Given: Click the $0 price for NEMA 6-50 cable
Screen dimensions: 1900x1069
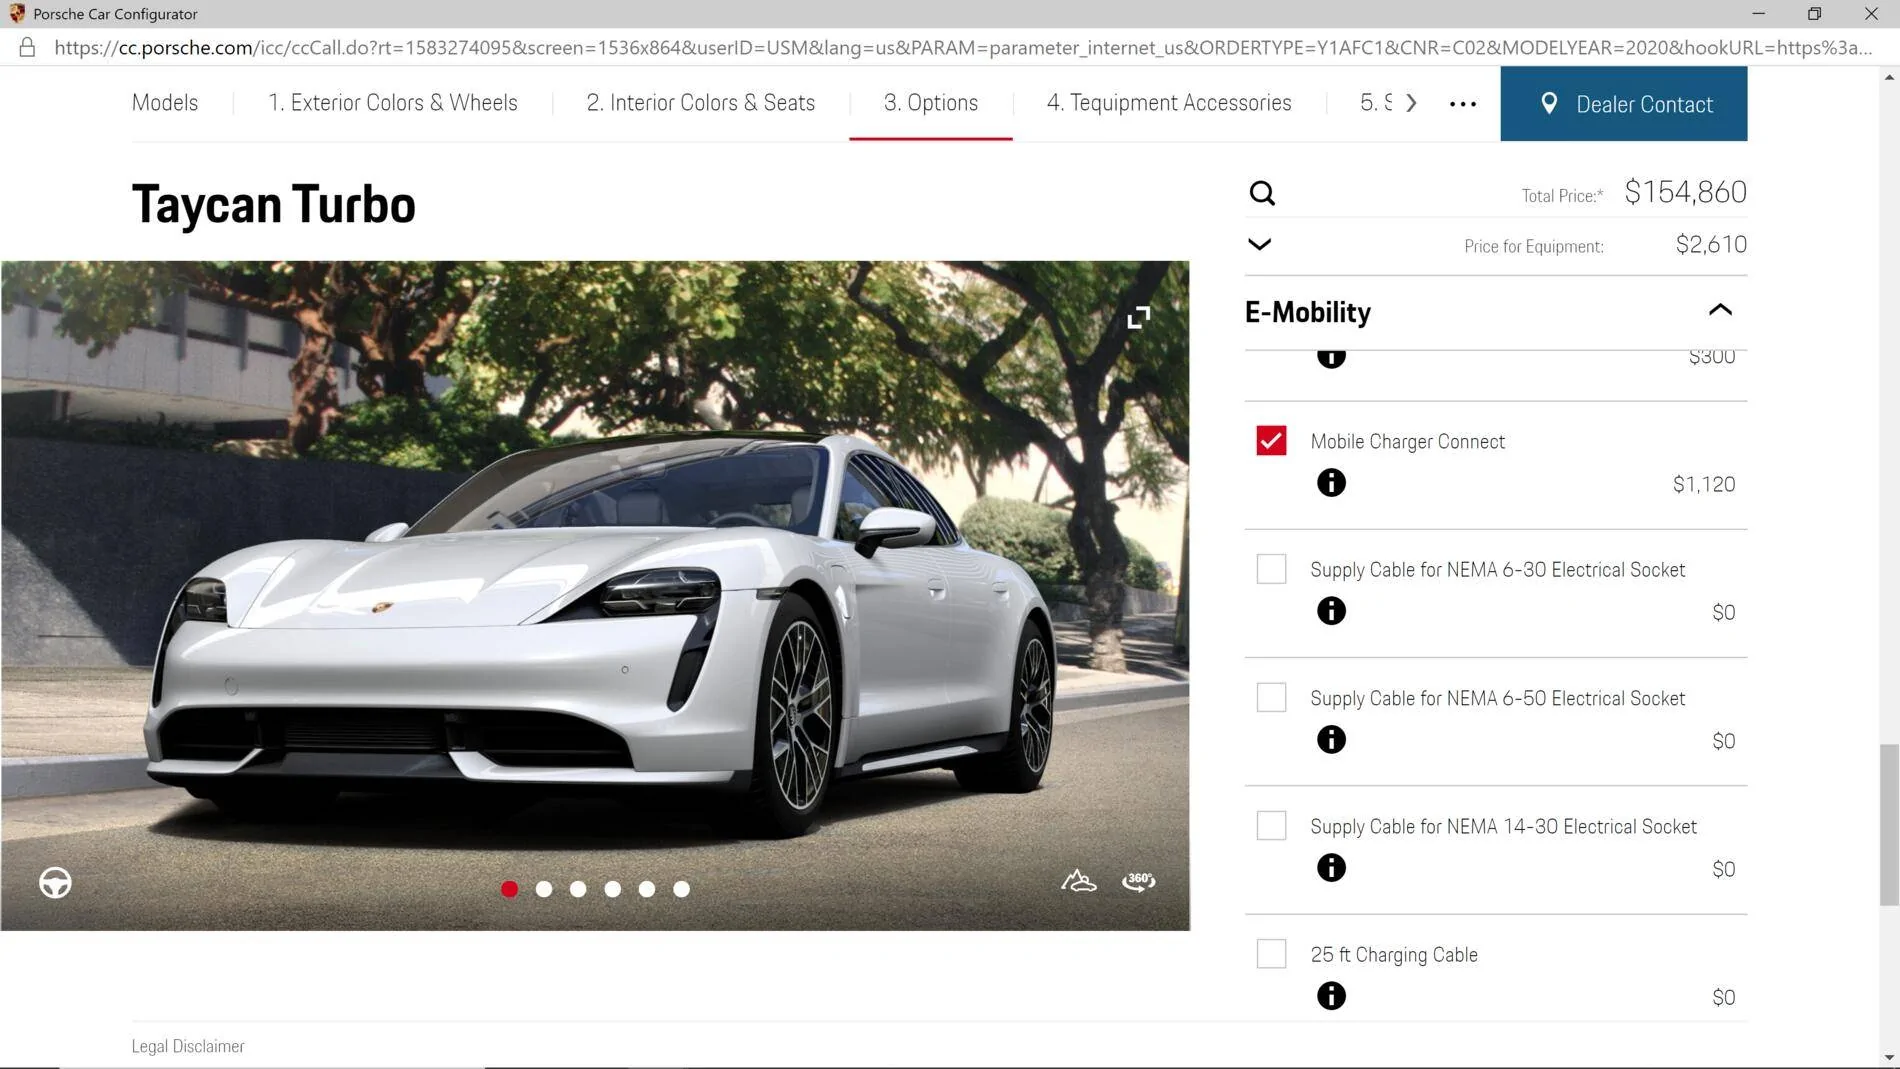Looking at the screenshot, I should tap(1723, 741).
